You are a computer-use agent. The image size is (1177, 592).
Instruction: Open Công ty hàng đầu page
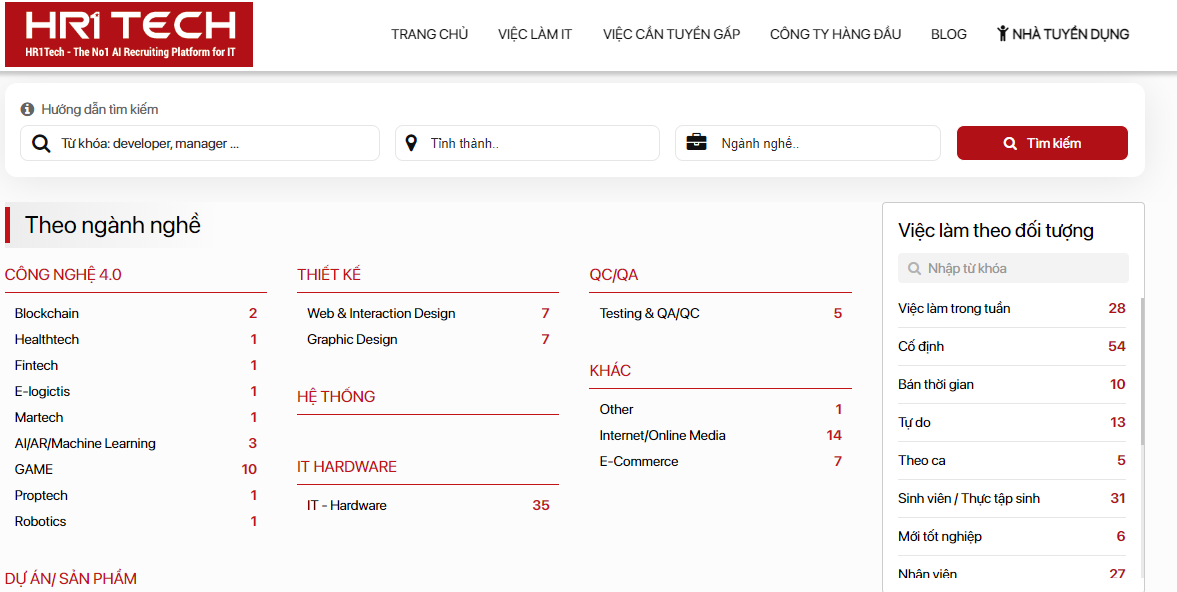835,34
